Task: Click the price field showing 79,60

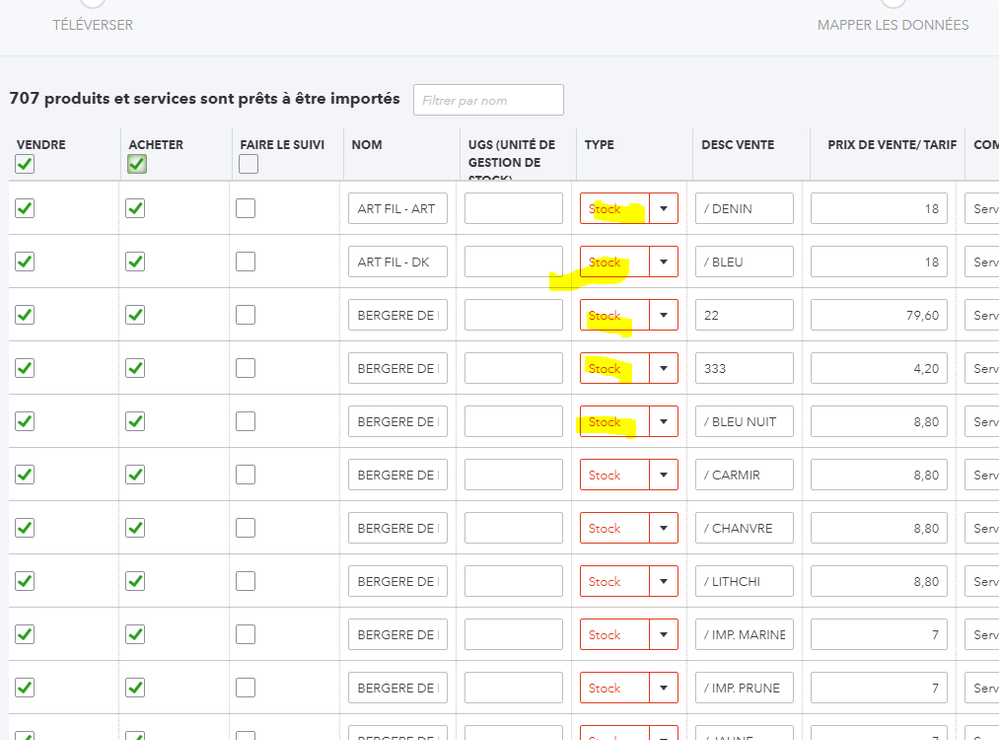Action: tap(879, 315)
